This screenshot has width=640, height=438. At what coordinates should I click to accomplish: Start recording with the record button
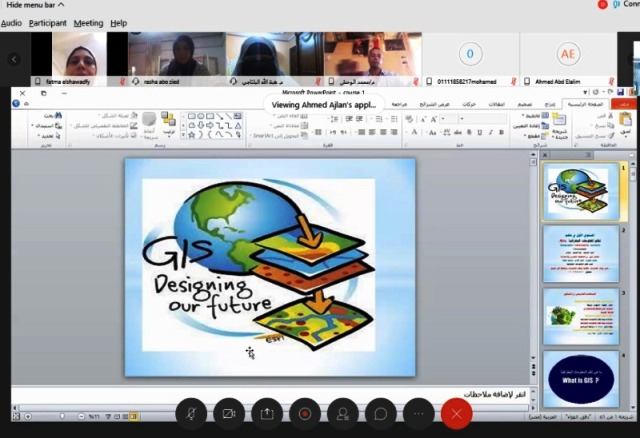coord(305,413)
